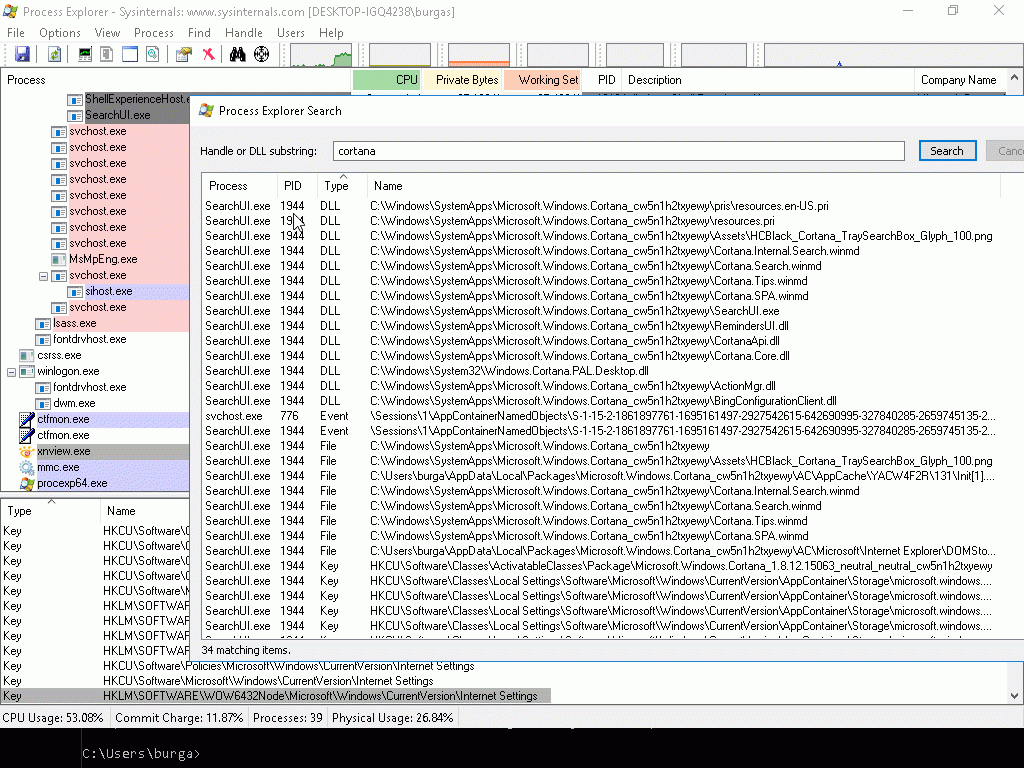Select the mmc.exe process icon
The width and height of the screenshot is (1024, 768).
(x=27, y=468)
